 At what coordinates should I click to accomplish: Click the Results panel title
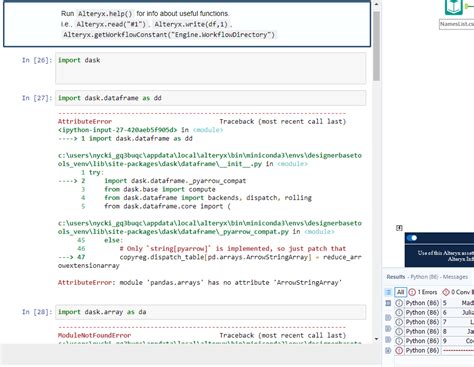pos(396,277)
